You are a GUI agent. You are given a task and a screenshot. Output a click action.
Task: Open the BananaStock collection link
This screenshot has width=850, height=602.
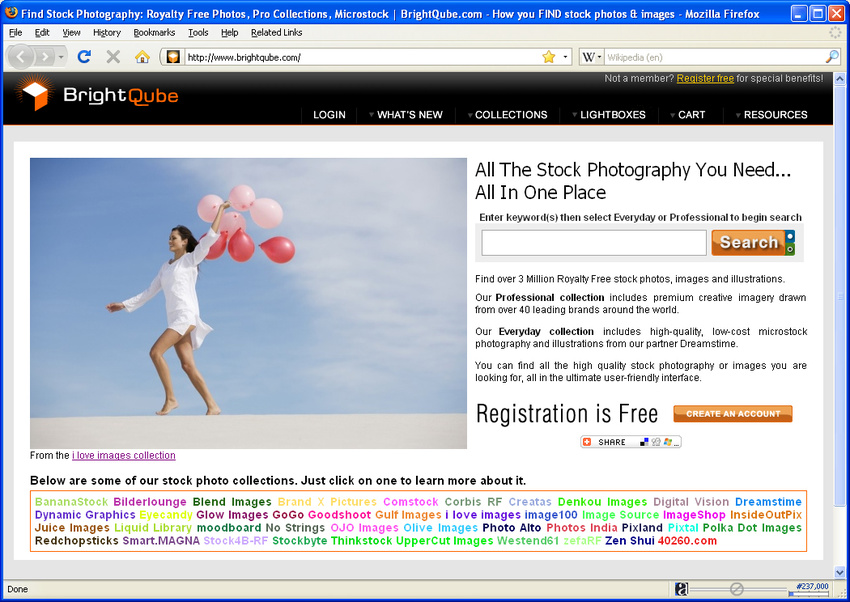point(72,502)
